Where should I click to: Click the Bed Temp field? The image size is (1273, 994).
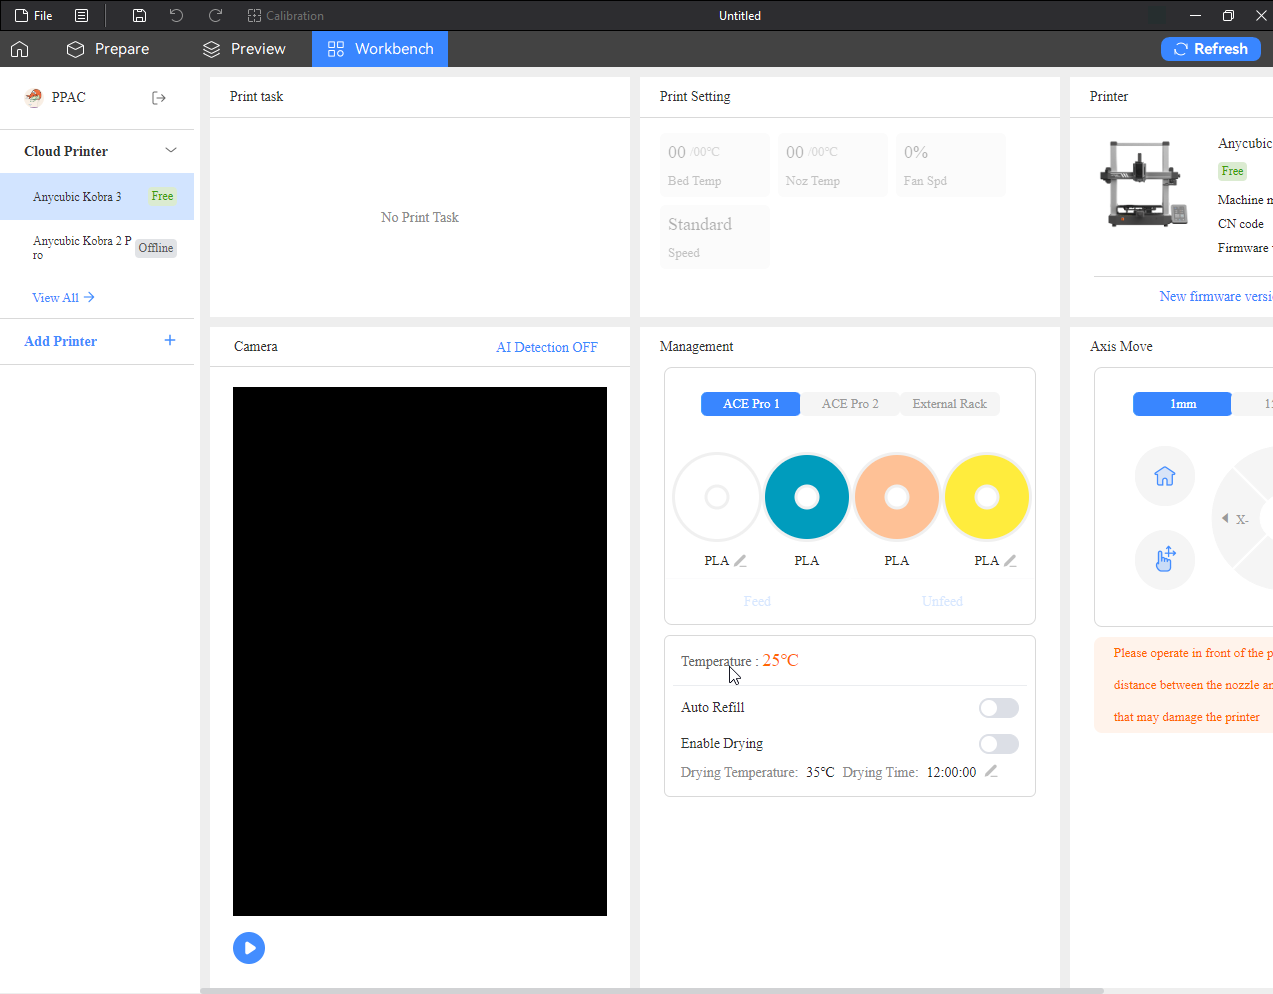(715, 165)
